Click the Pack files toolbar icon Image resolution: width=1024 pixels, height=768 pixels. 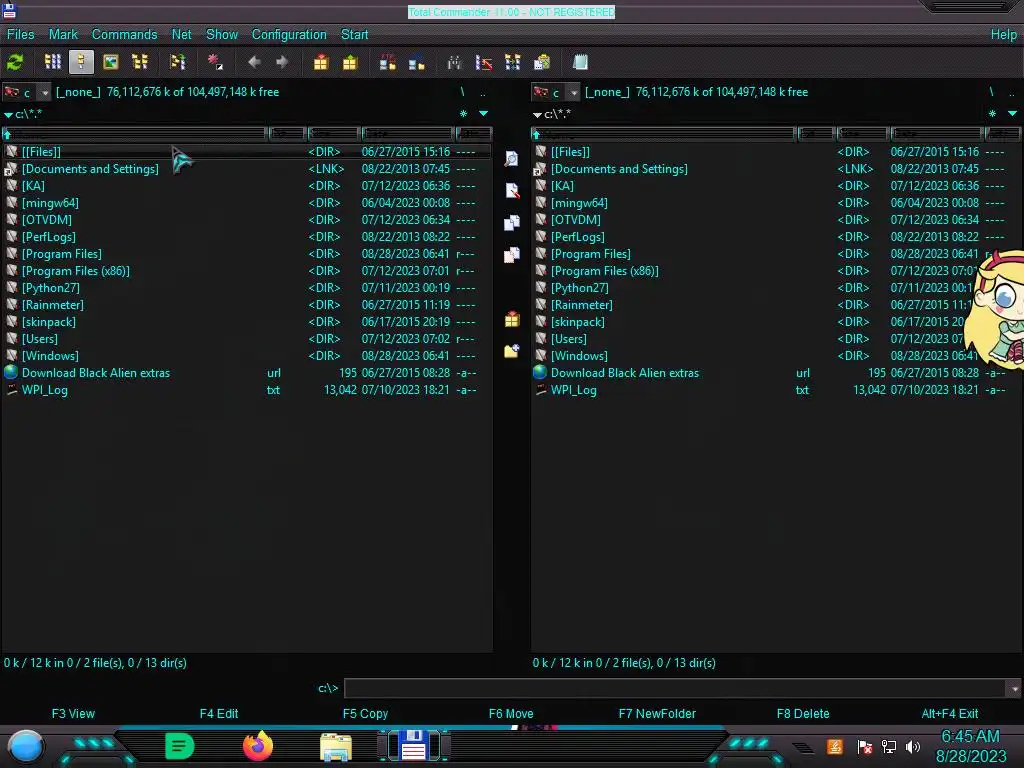tap(321, 63)
